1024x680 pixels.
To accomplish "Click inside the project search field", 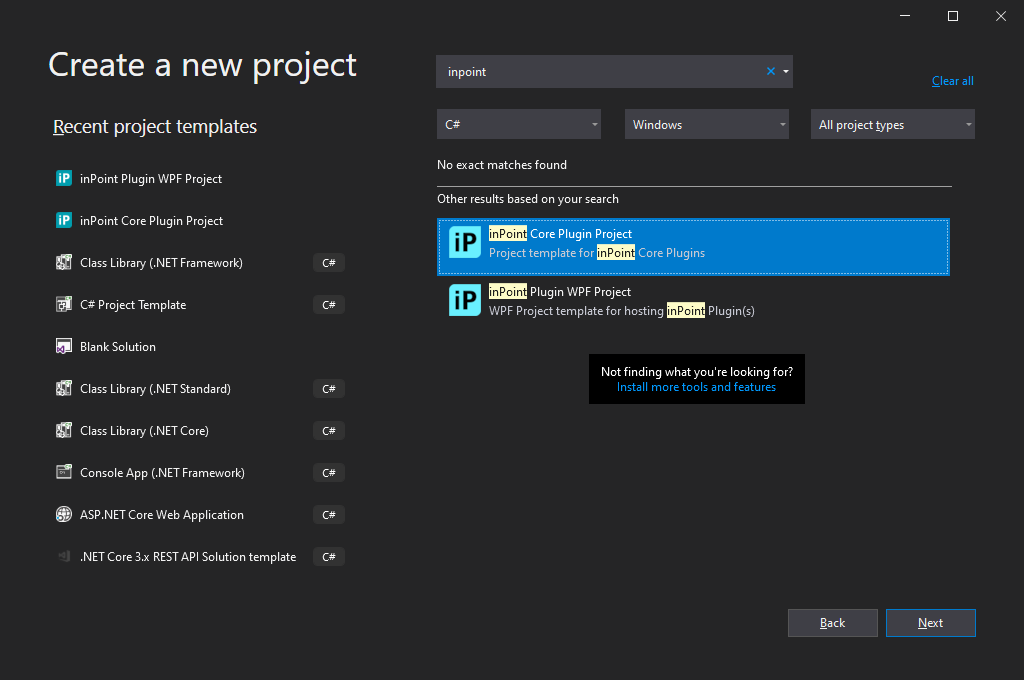I will pos(600,71).
